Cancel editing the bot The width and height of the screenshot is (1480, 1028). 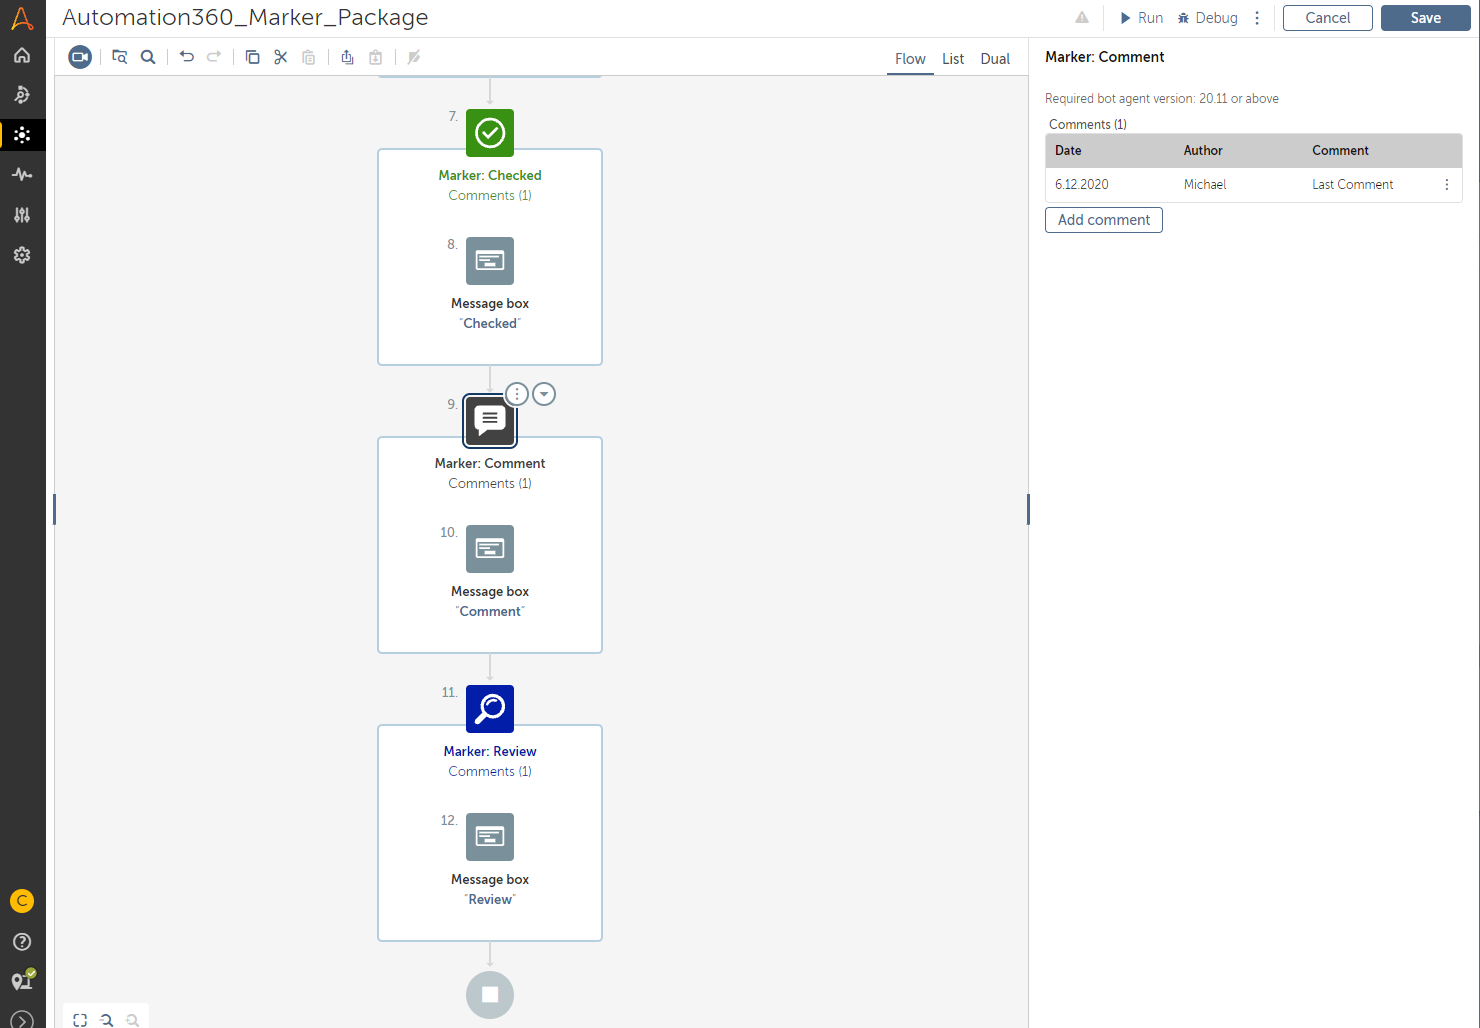point(1328,18)
